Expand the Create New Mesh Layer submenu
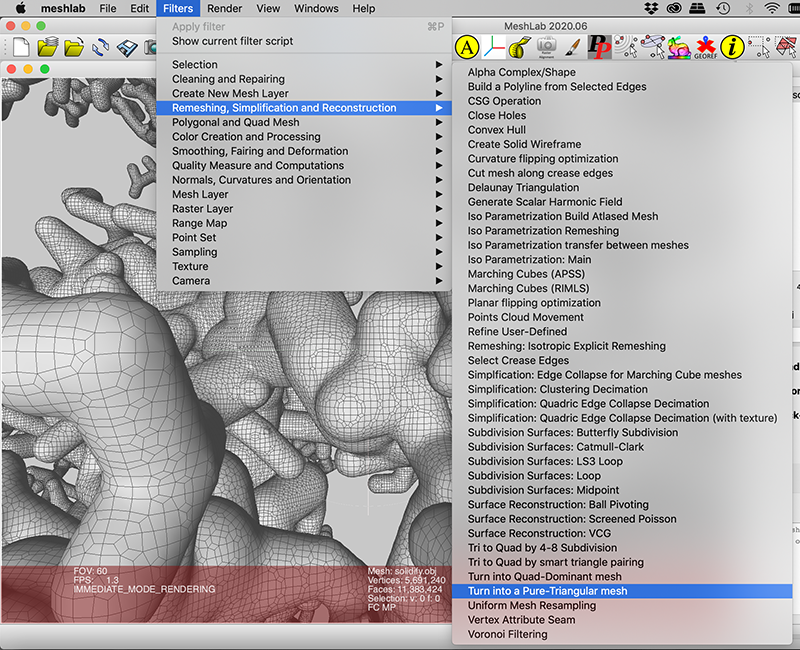The image size is (800, 650). (x=304, y=93)
